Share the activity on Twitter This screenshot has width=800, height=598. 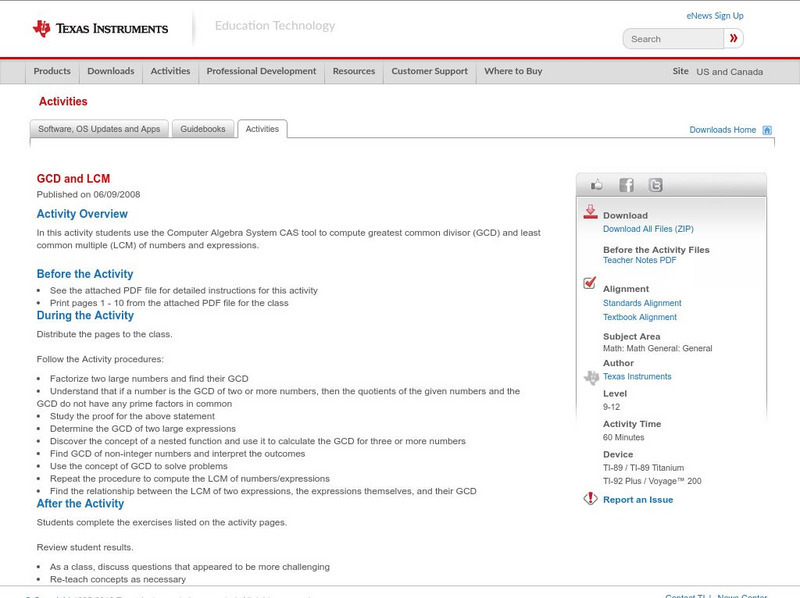click(655, 185)
